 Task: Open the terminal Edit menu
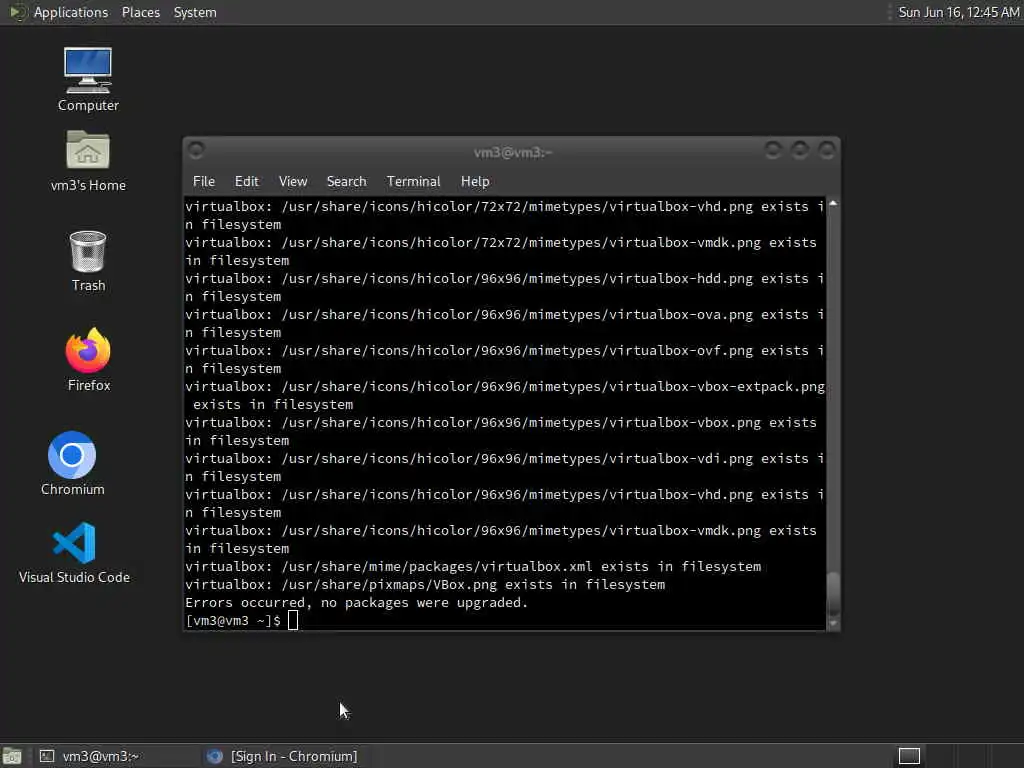point(246,182)
